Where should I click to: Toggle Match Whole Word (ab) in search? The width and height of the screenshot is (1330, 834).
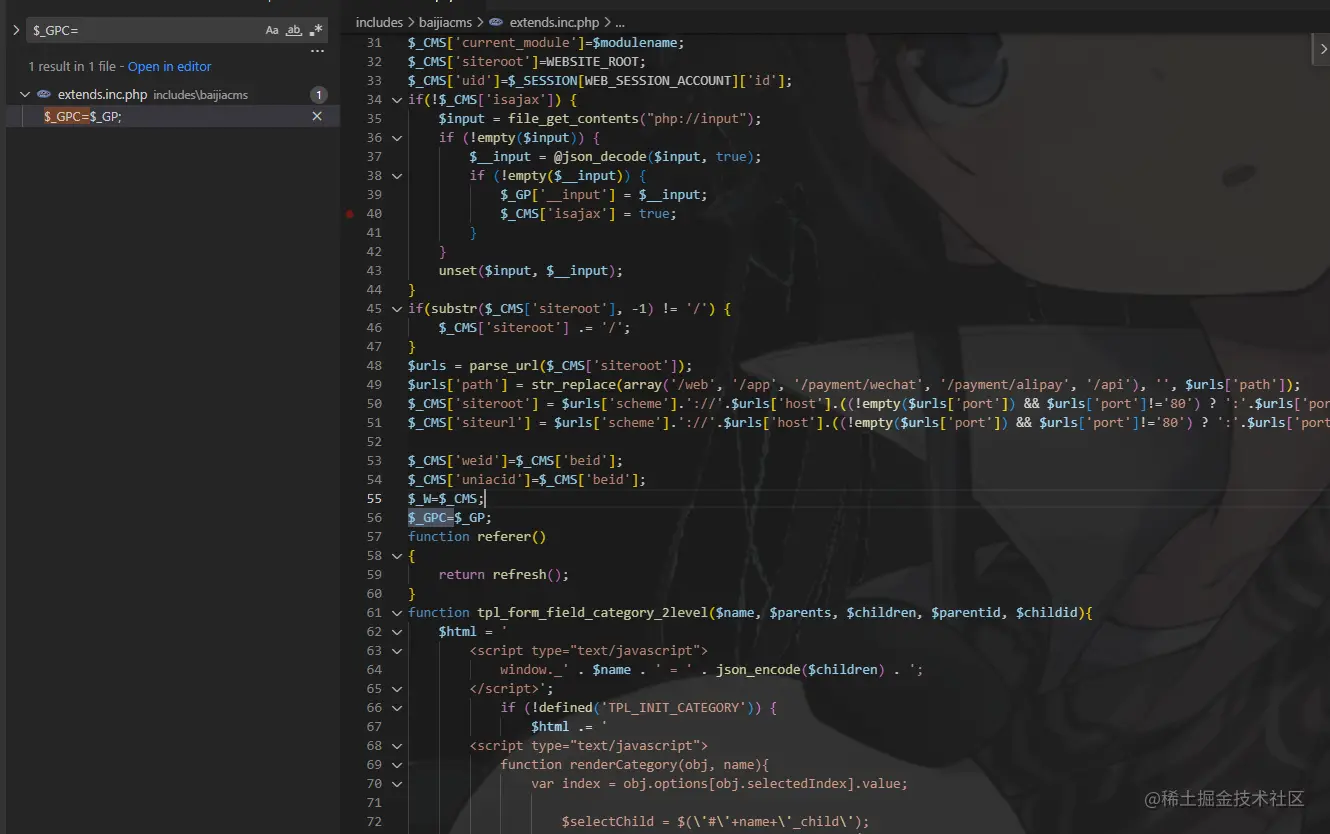(294, 31)
